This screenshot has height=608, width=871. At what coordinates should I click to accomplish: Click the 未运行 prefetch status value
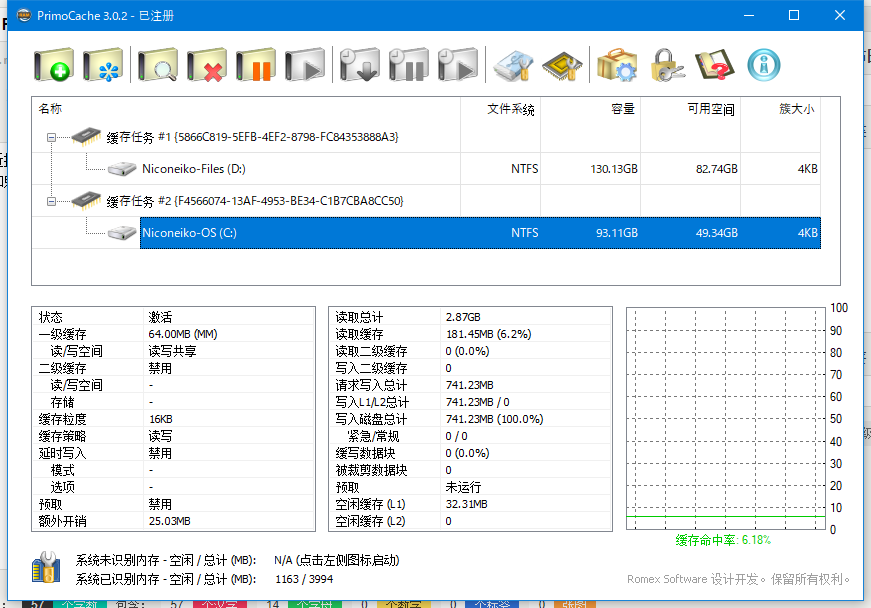tap(463, 487)
